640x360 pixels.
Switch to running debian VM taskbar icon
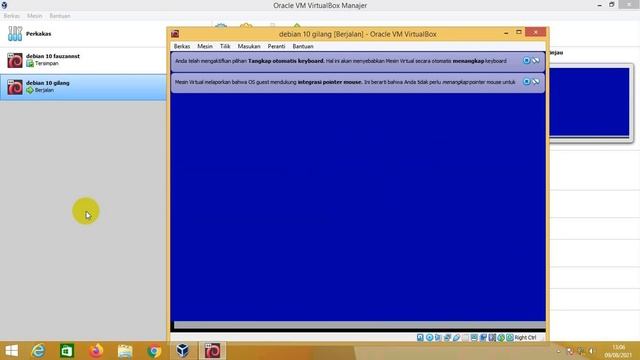coord(212,351)
